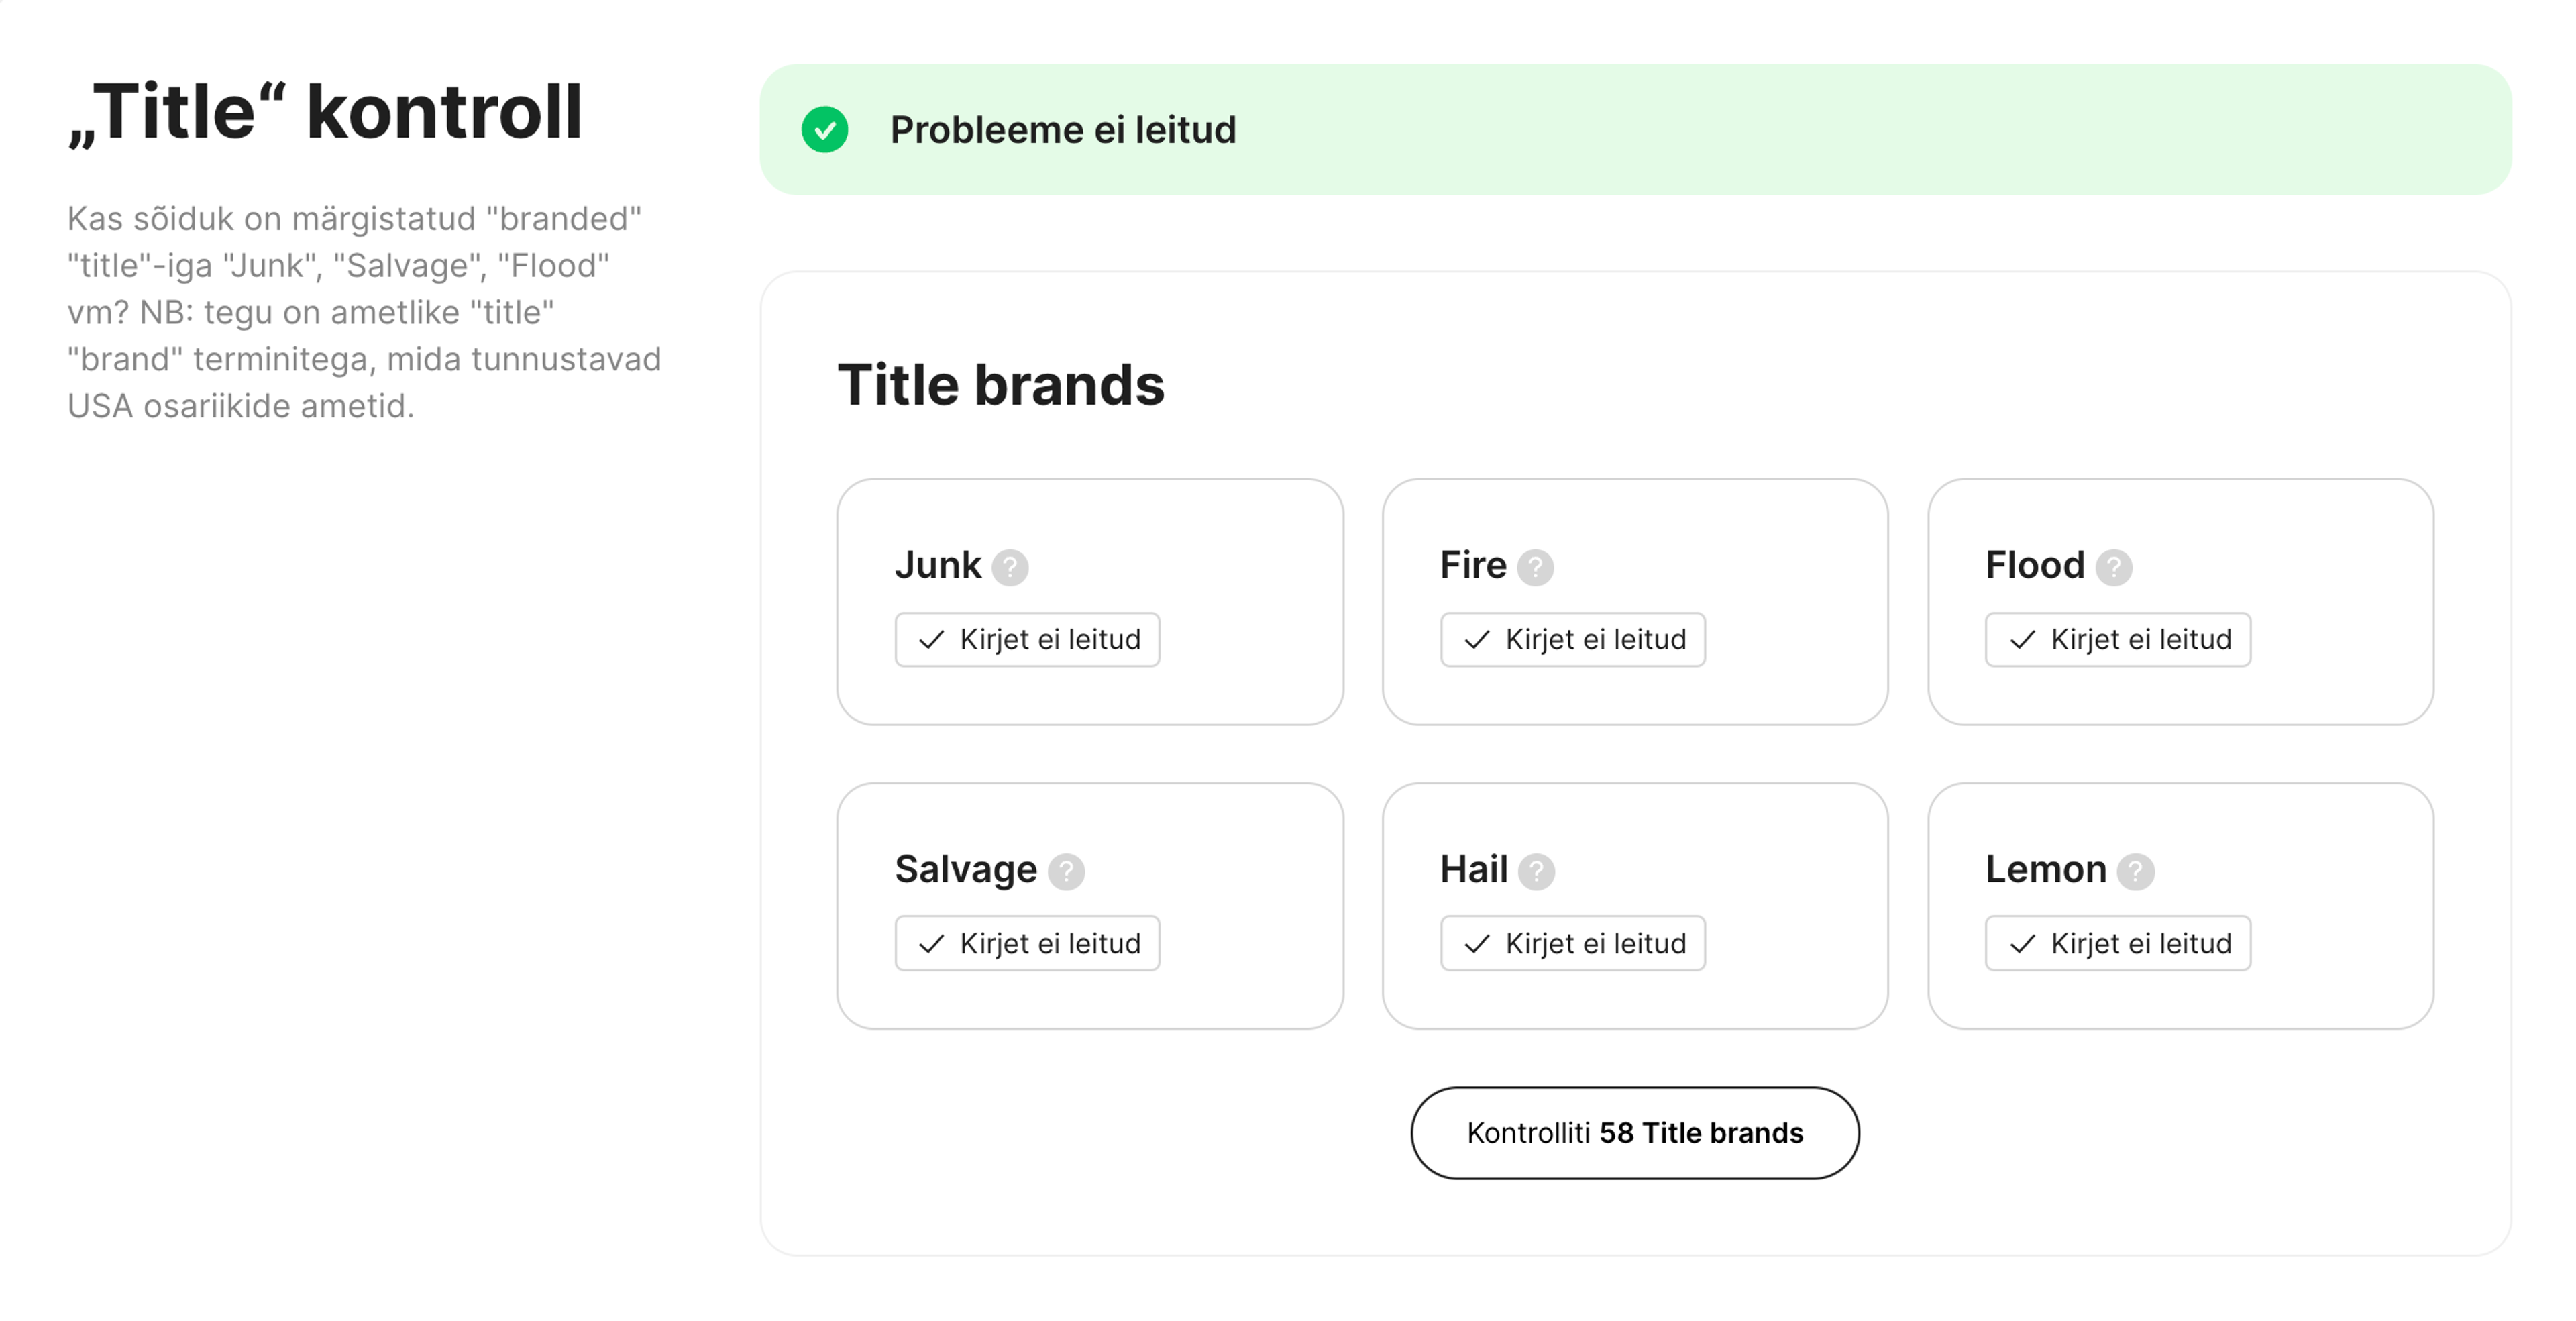Click Kontrolliti 58 Title brands button
This screenshot has width=2576, height=1321.
[x=1634, y=1133]
